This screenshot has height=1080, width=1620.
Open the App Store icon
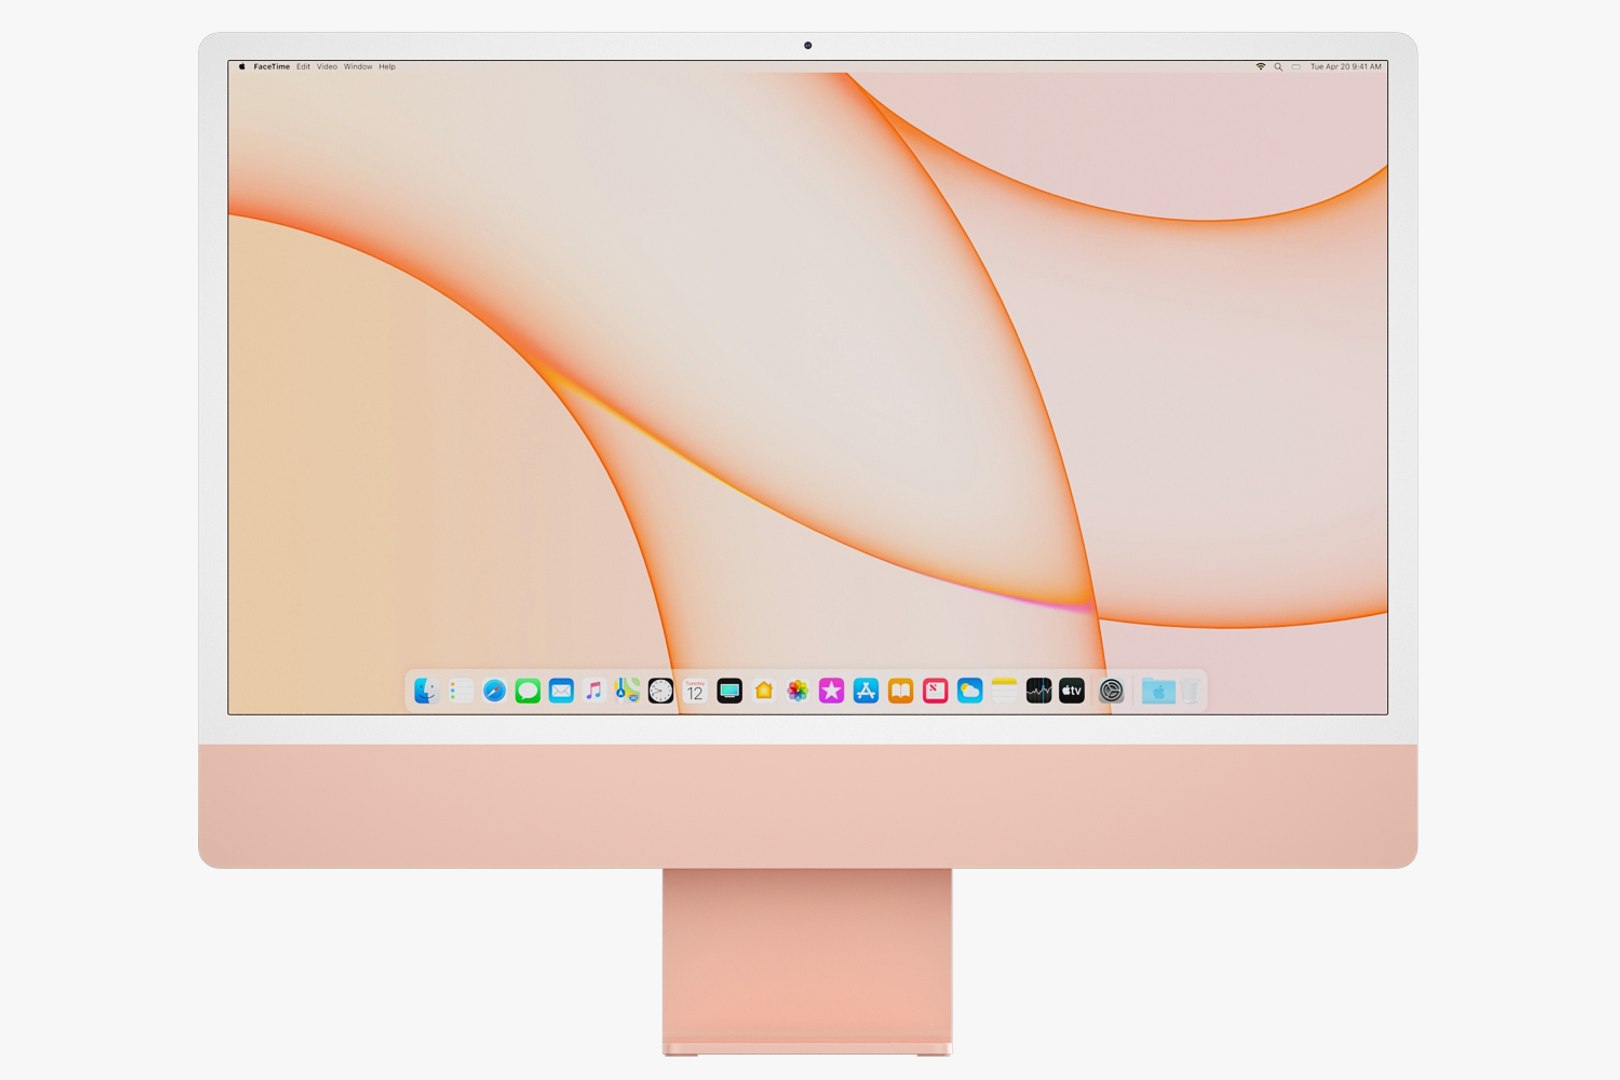(x=866, y=691)
